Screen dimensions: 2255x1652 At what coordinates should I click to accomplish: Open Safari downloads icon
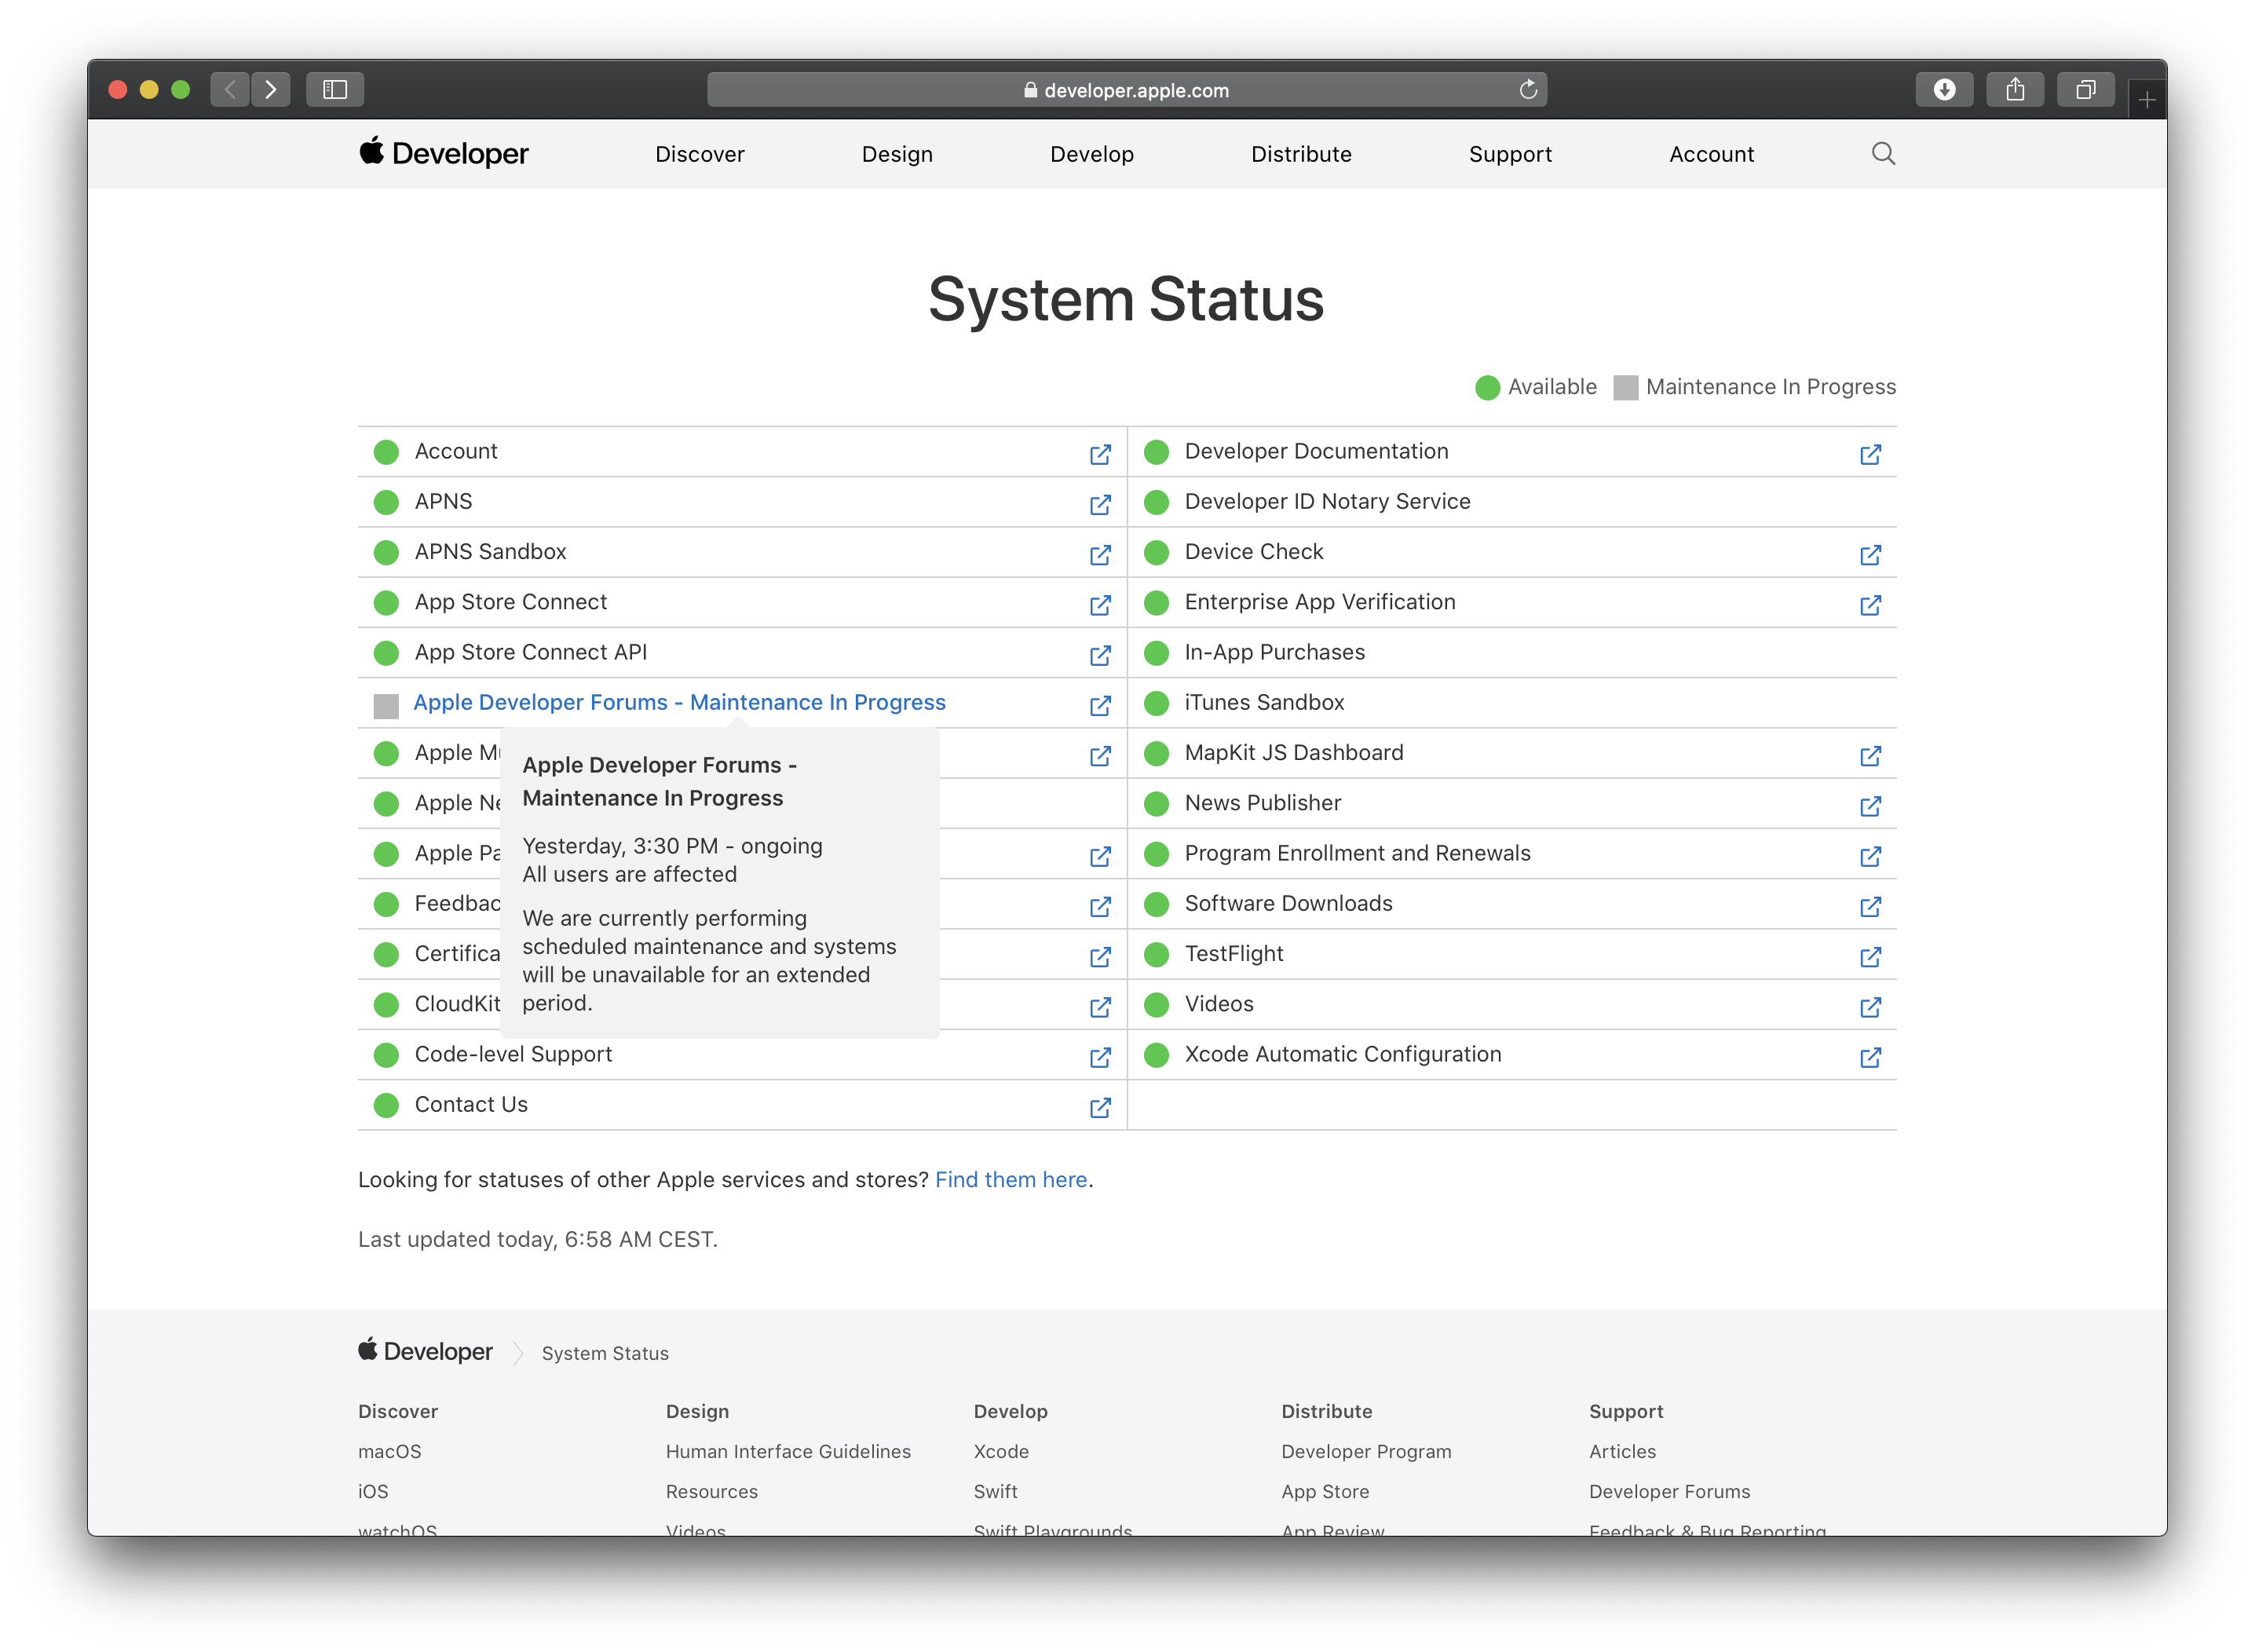pyautogui.click(x=1944, y=89)
